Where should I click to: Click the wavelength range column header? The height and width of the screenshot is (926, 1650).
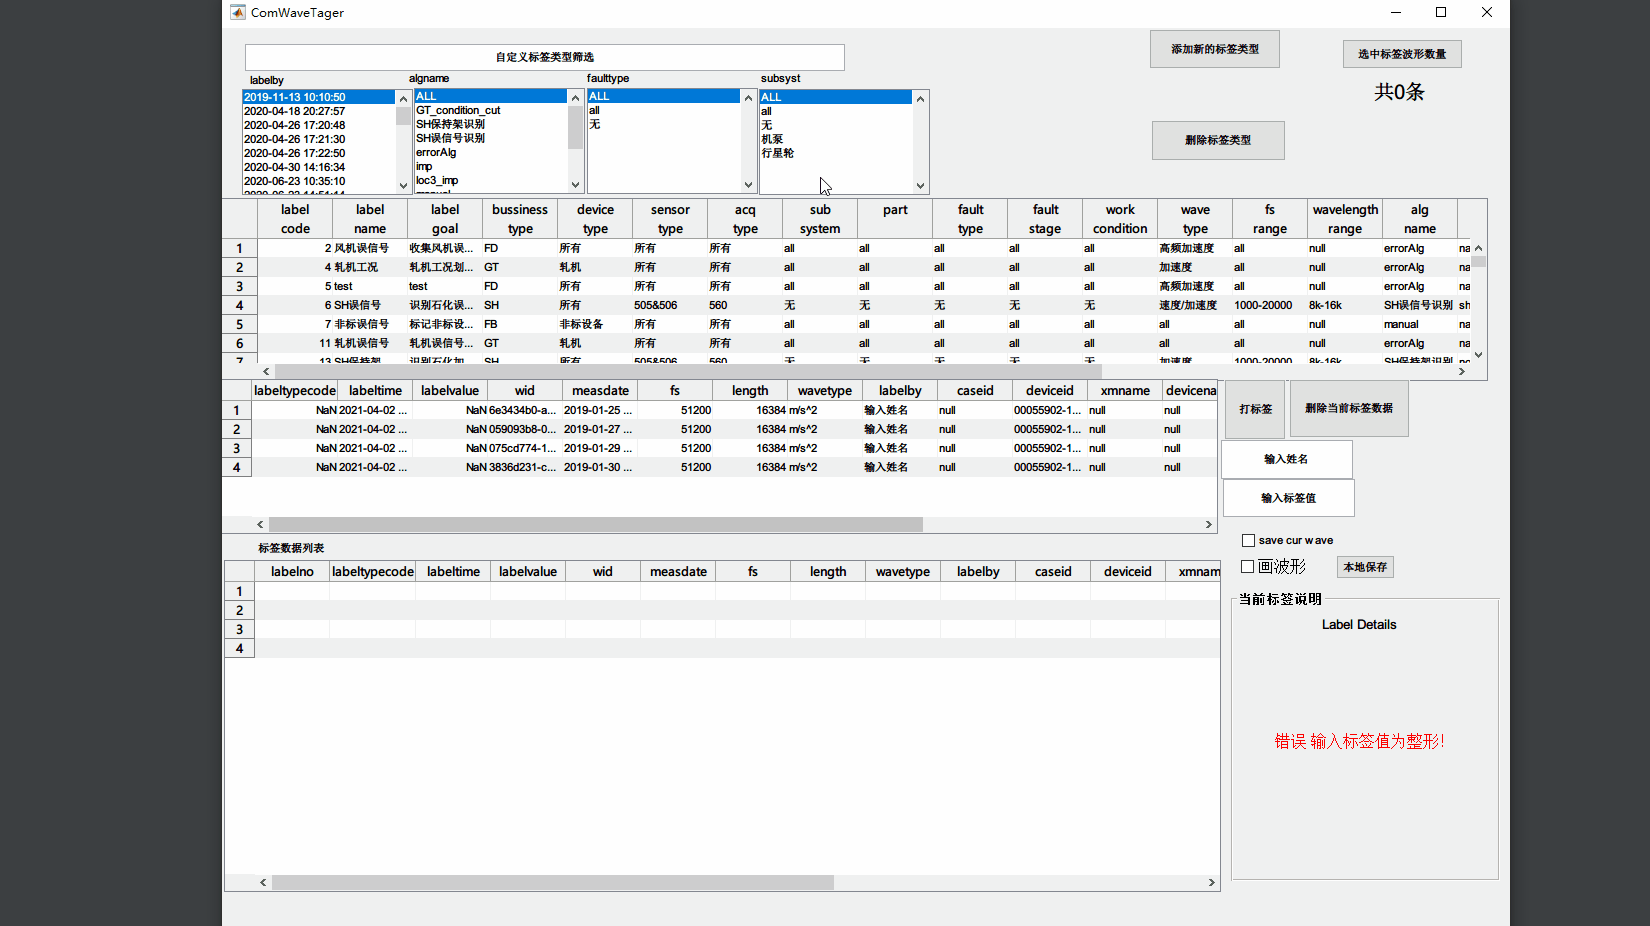(1345, 219)
